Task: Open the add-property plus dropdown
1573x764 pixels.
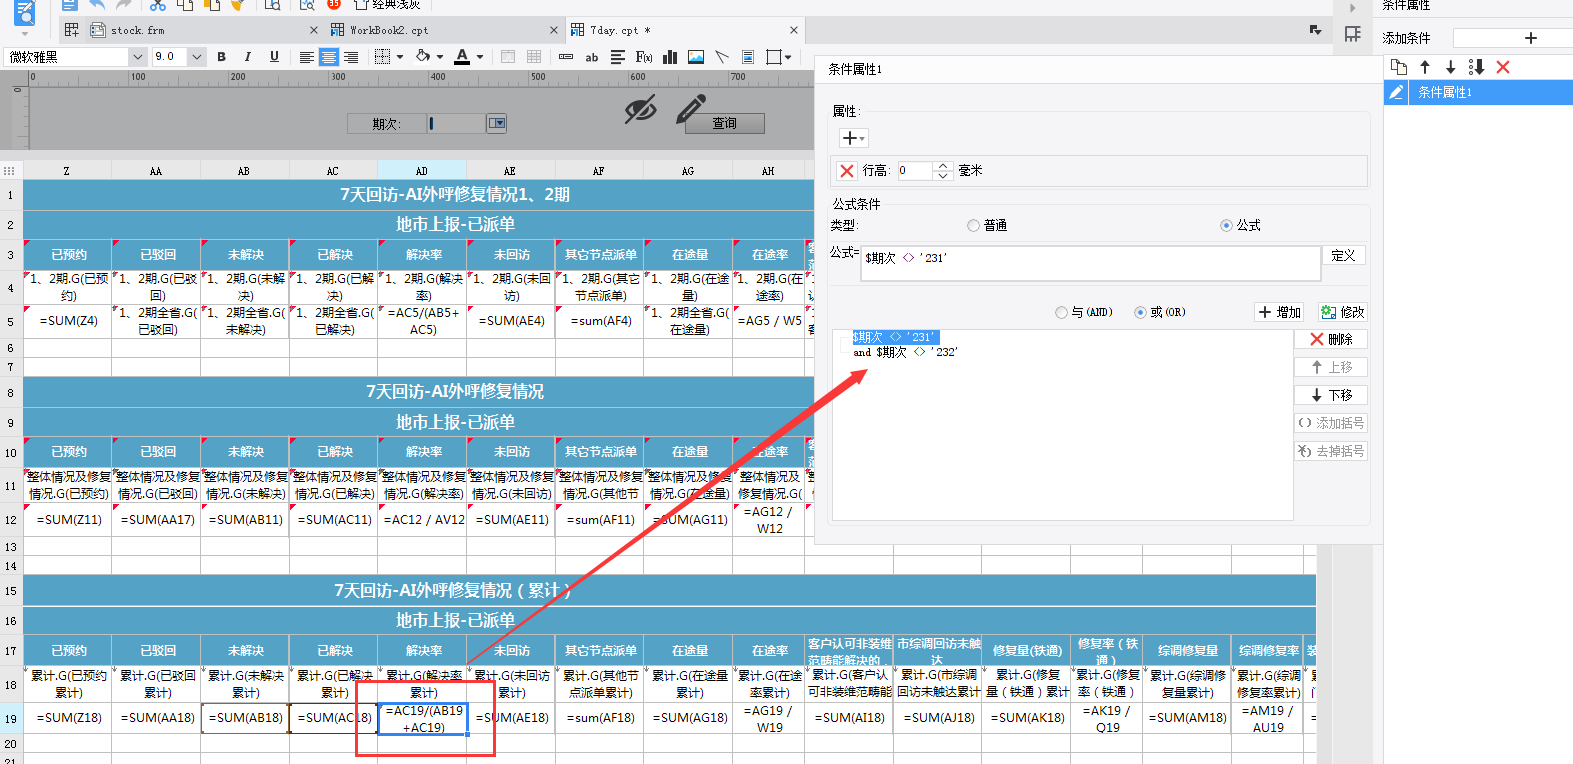Action: [x=853, y=138]
